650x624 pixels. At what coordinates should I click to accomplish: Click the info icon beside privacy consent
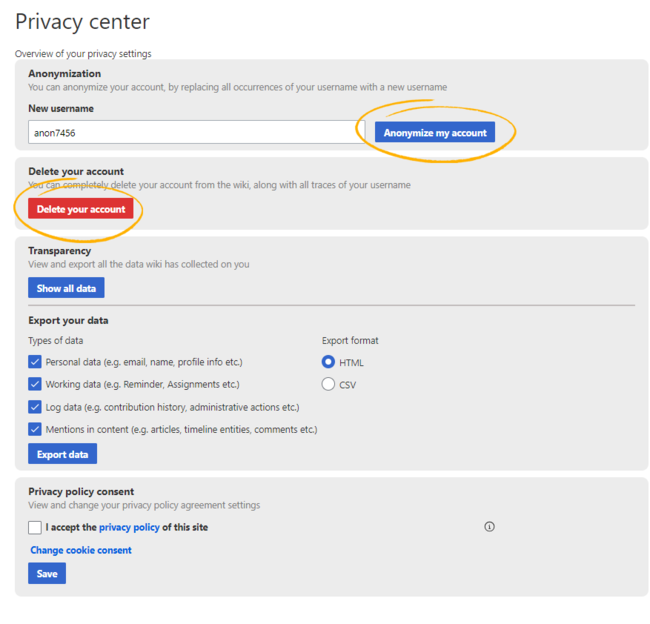[x=489, y=527]
